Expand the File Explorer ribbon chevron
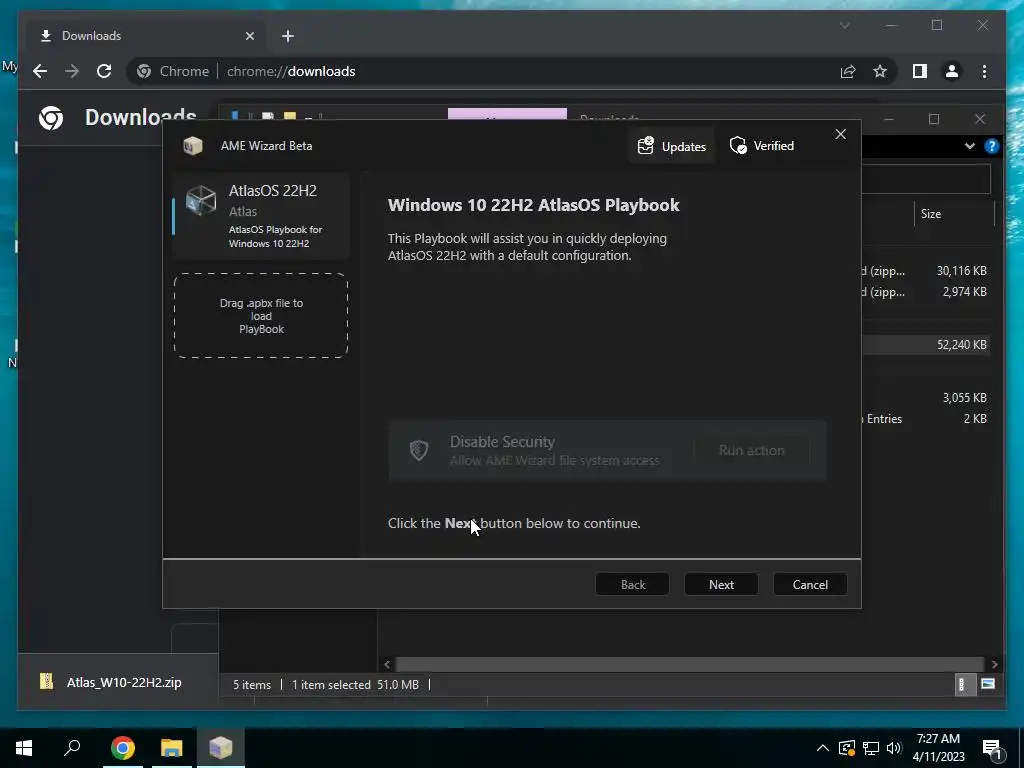Screen dimensions: 1024x768 pos(970,146)
